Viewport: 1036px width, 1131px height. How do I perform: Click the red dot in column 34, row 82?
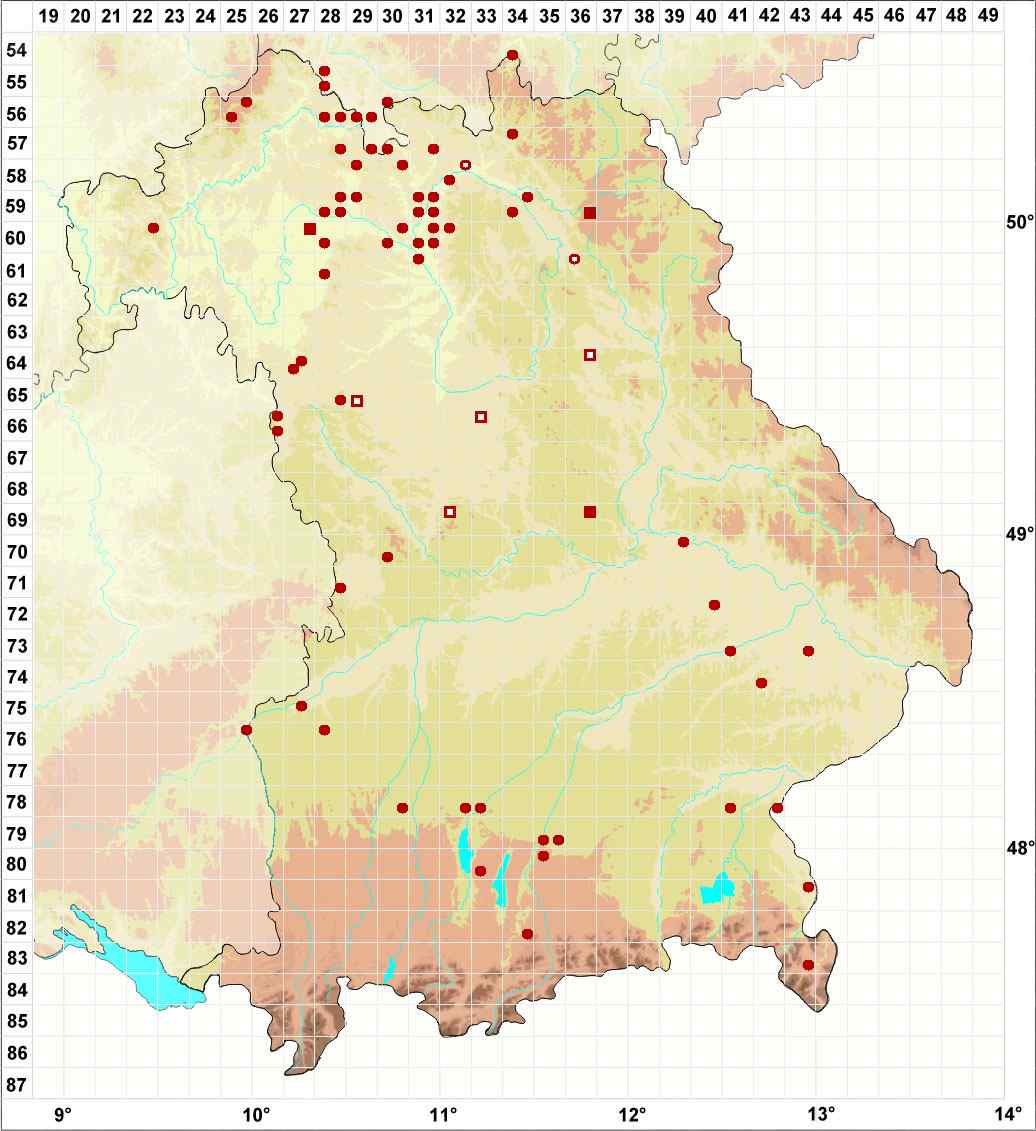[x=527, y=934]
